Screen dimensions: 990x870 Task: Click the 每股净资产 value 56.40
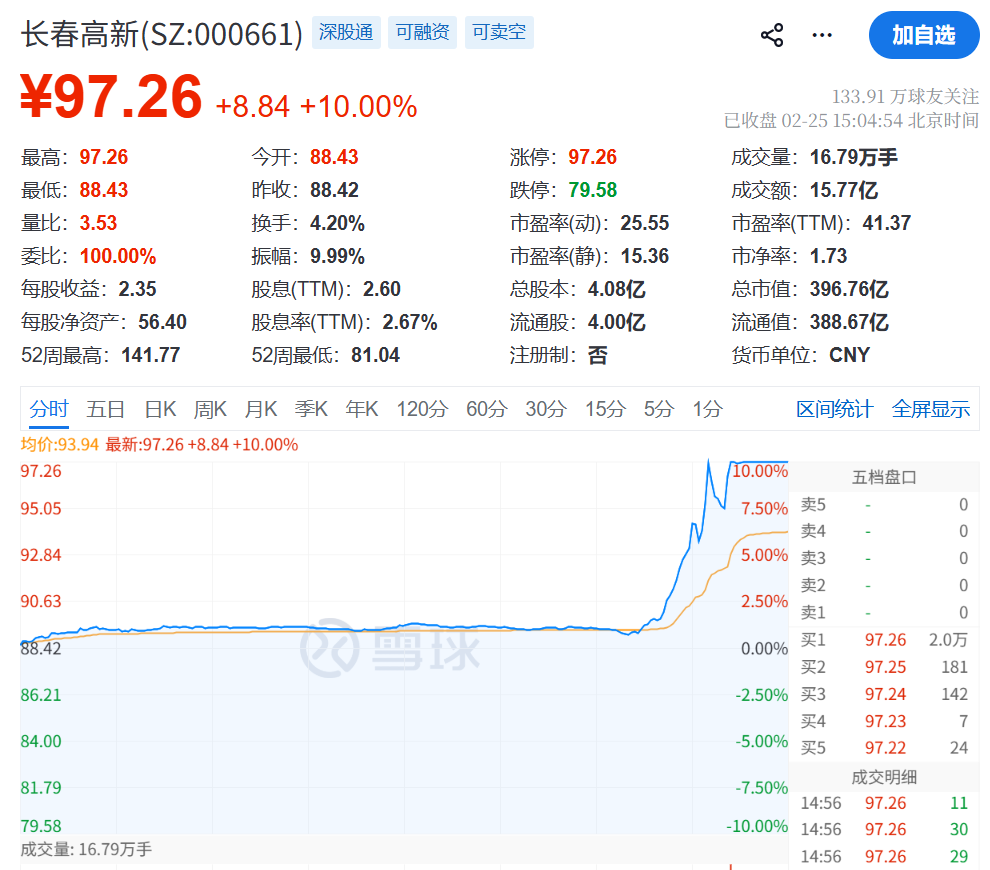pos(162,323)
